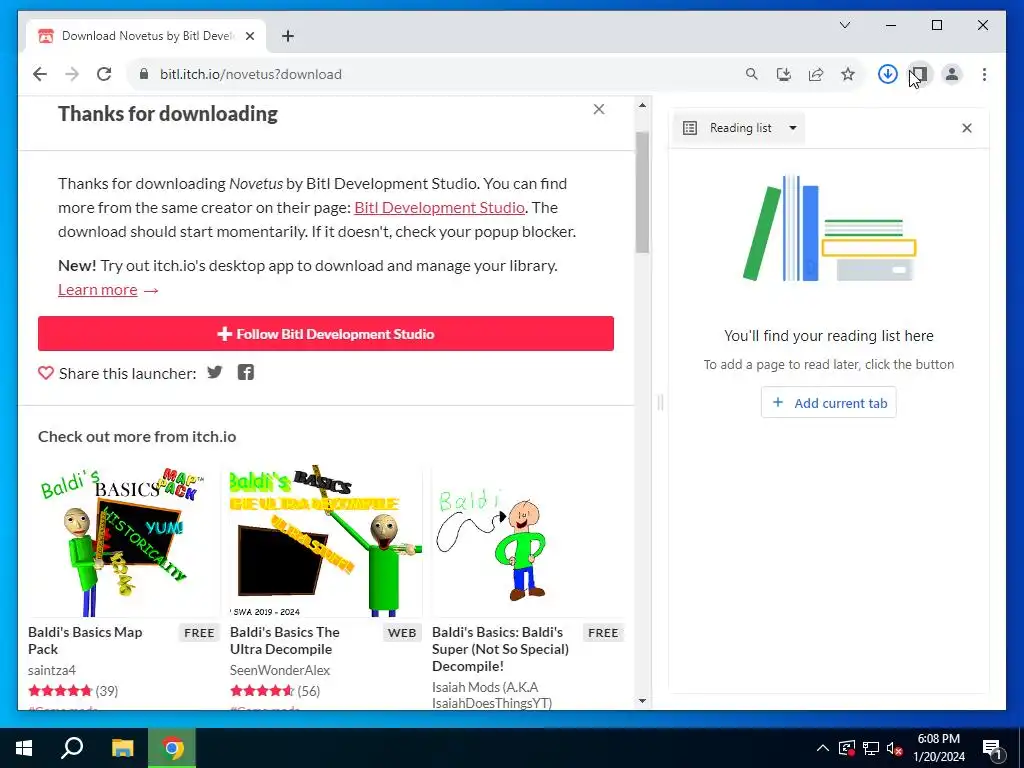Screen dimensions: 1024x768
Task: Share launcher on Twitter
Action: 215,372
